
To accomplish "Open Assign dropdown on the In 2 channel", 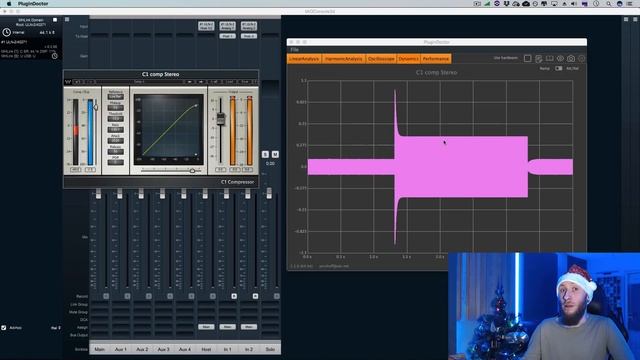I will pyautogui.click(x=249, y=327).
